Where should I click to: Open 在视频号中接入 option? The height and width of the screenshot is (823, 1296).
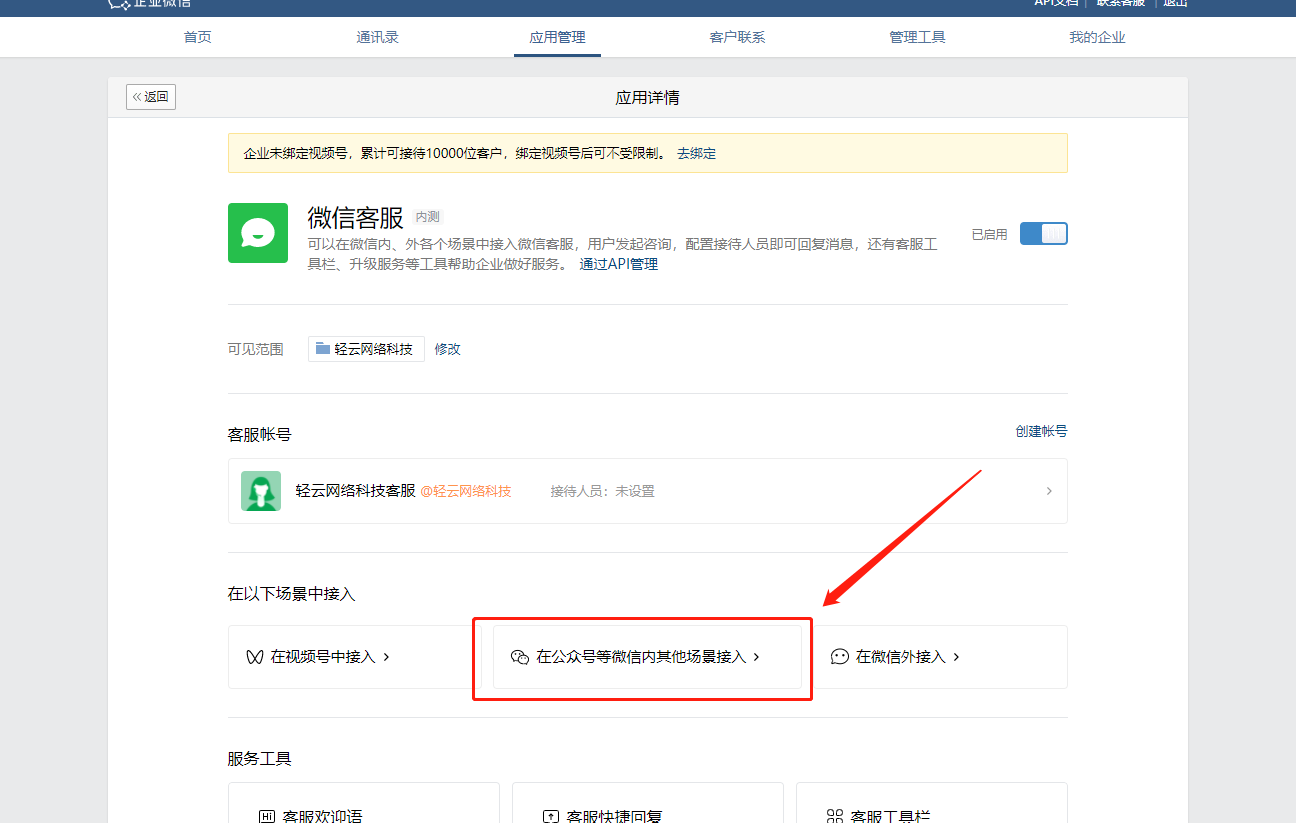click(355, 657)
